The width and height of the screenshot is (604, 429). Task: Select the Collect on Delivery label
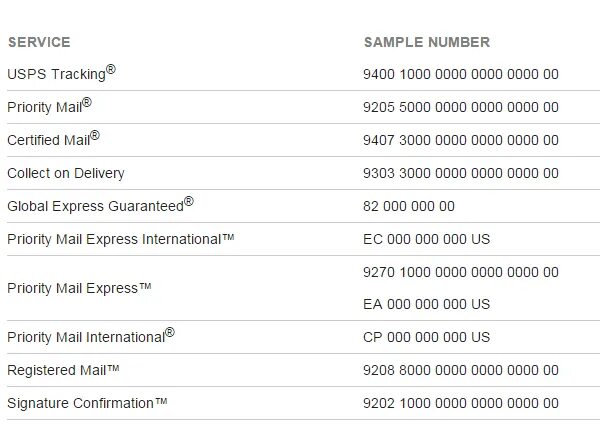66,173
